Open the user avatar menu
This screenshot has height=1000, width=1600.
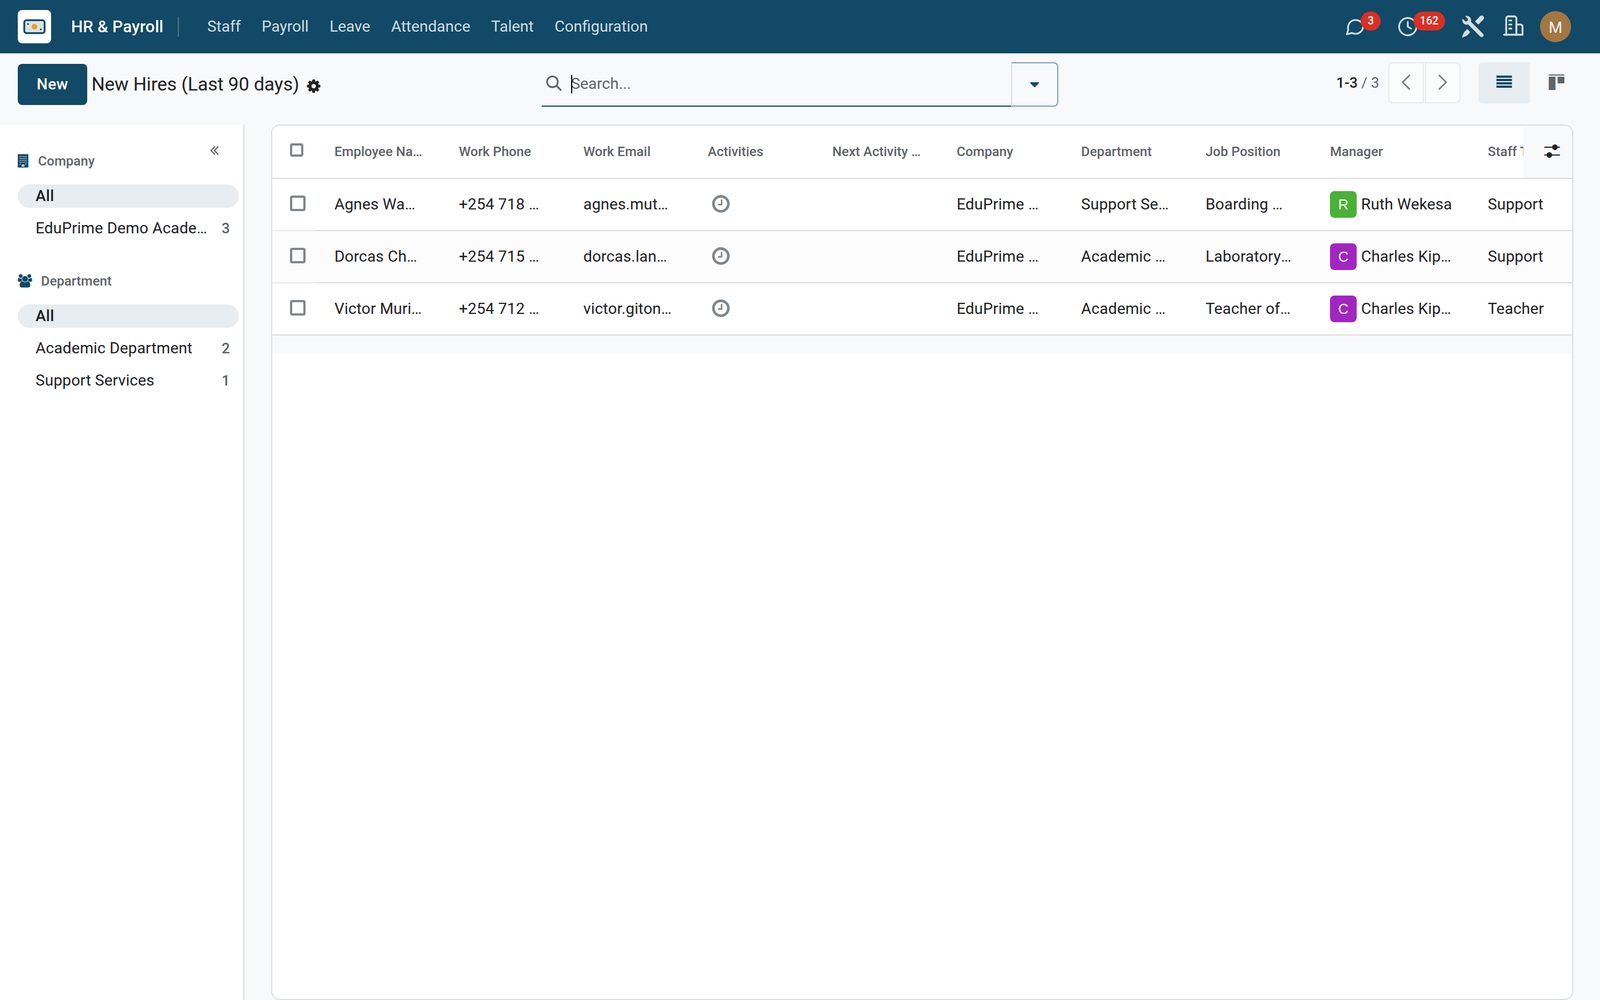[1555, 27]
